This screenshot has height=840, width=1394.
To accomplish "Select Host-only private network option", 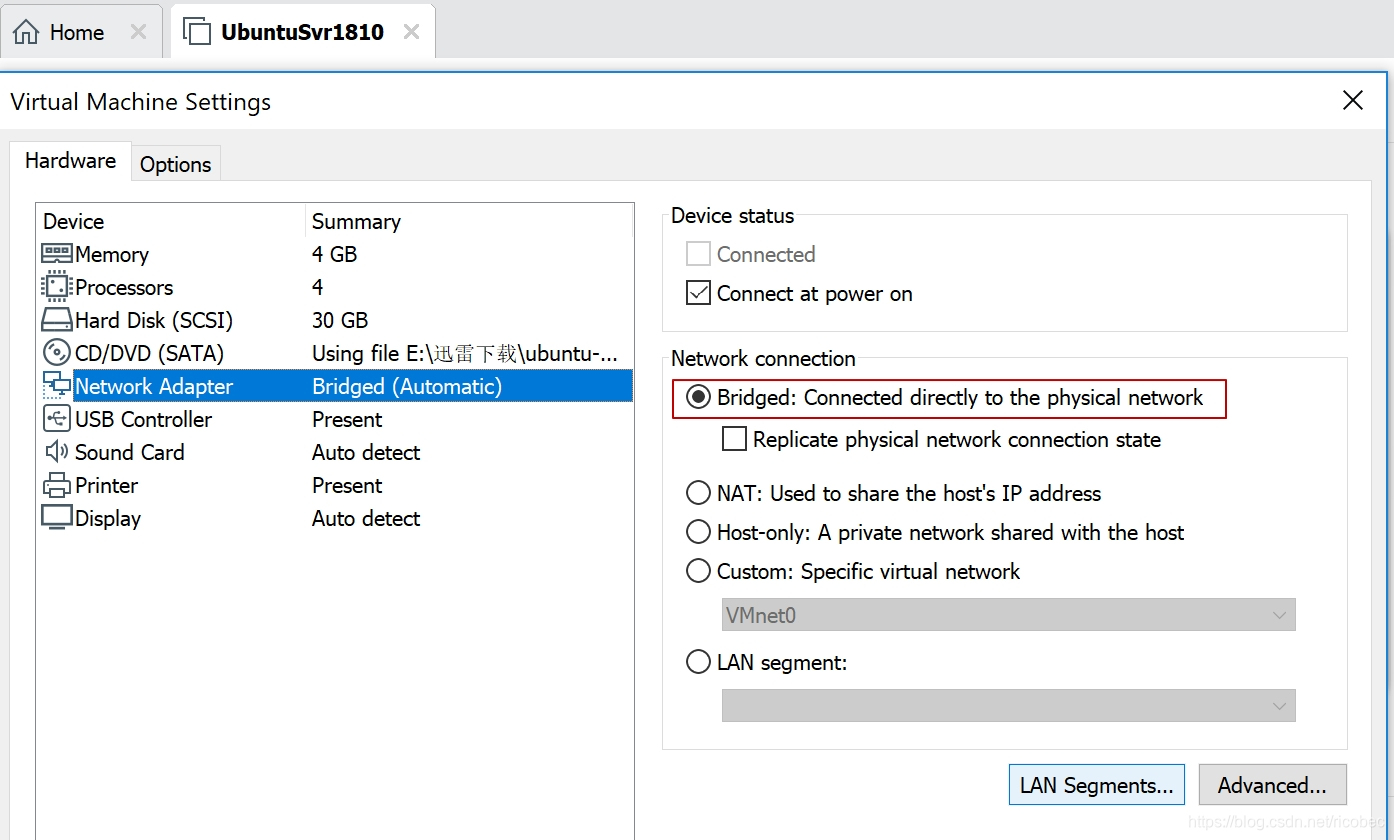I will pyautogui.click(x=698, y=532).
